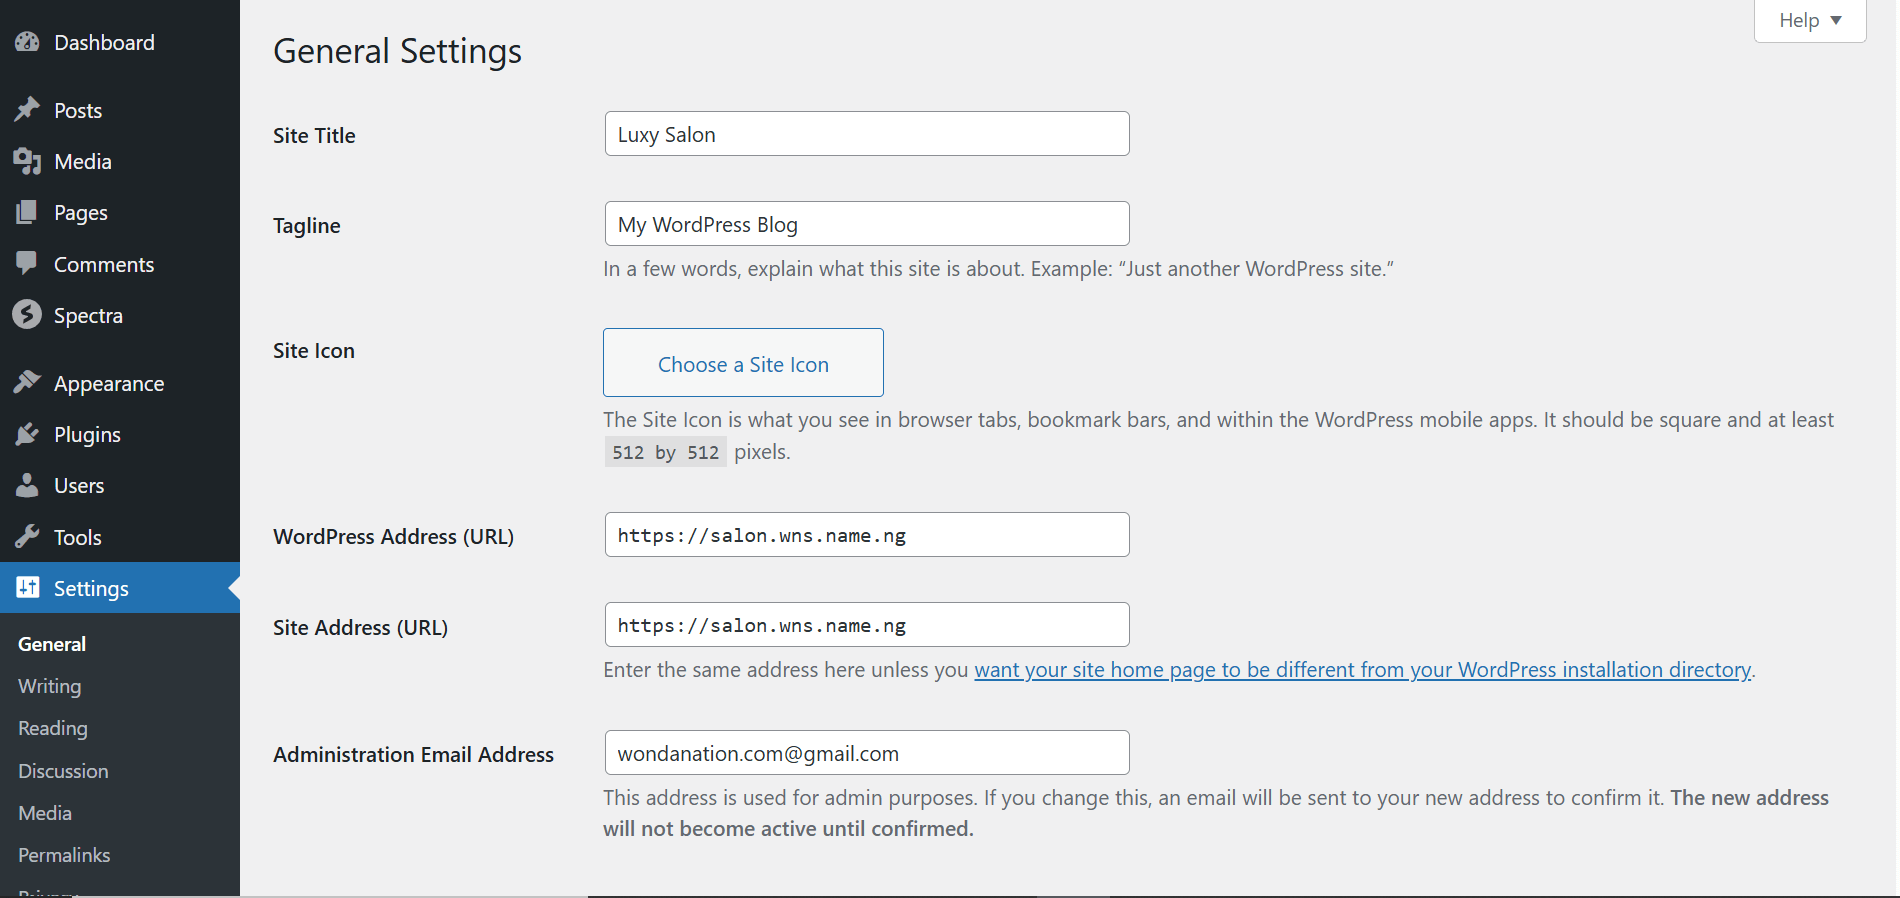Open Writing settings submenu

[x=50, y=686]
